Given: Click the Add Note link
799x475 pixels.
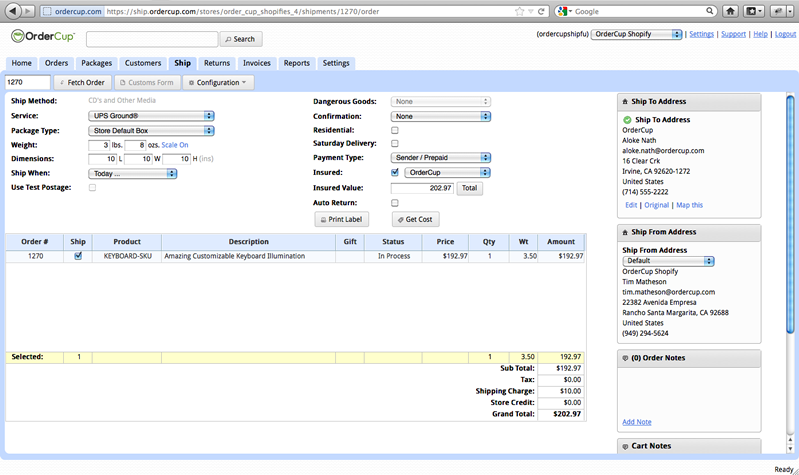Looking at the screenshot, I should [x=636, y=422].
